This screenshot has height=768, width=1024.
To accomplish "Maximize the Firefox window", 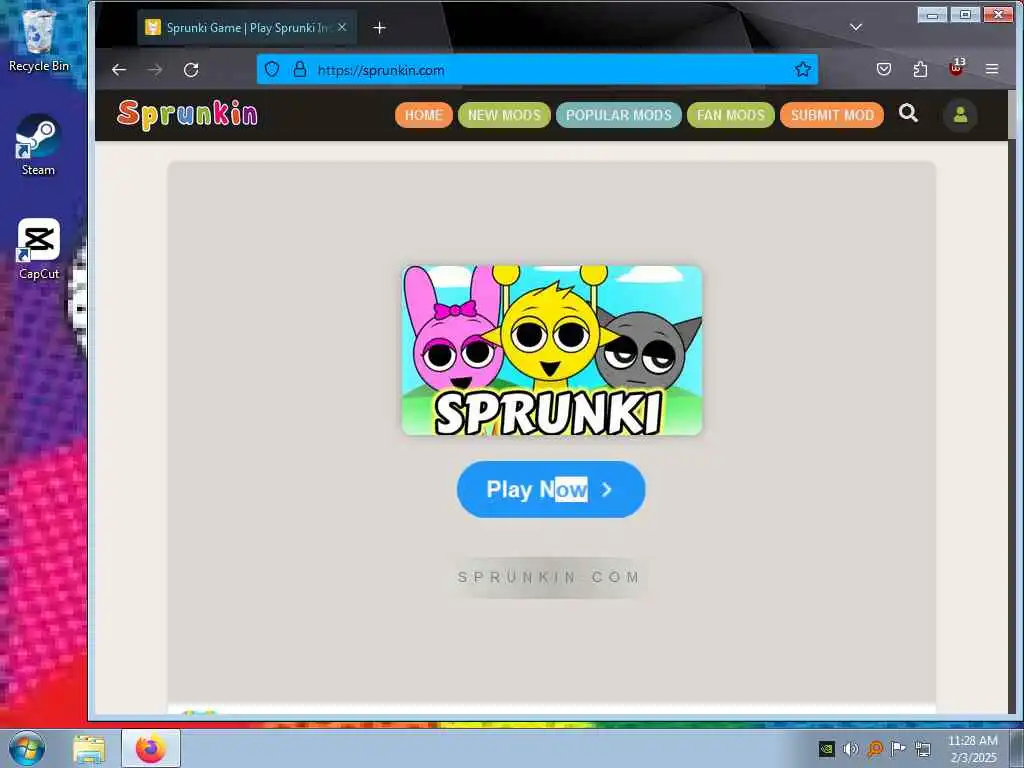I will click(965, 14).
